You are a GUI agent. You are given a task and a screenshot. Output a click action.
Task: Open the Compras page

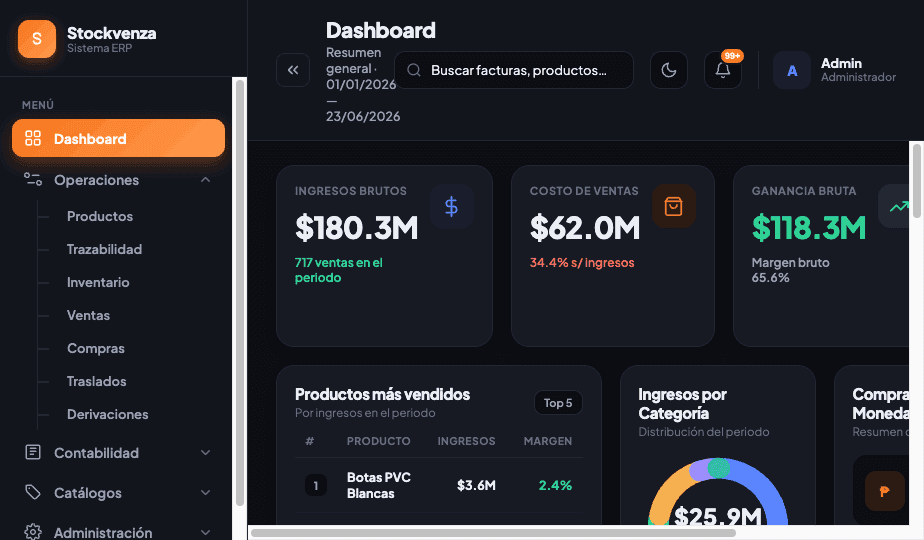tap(95, 348)
